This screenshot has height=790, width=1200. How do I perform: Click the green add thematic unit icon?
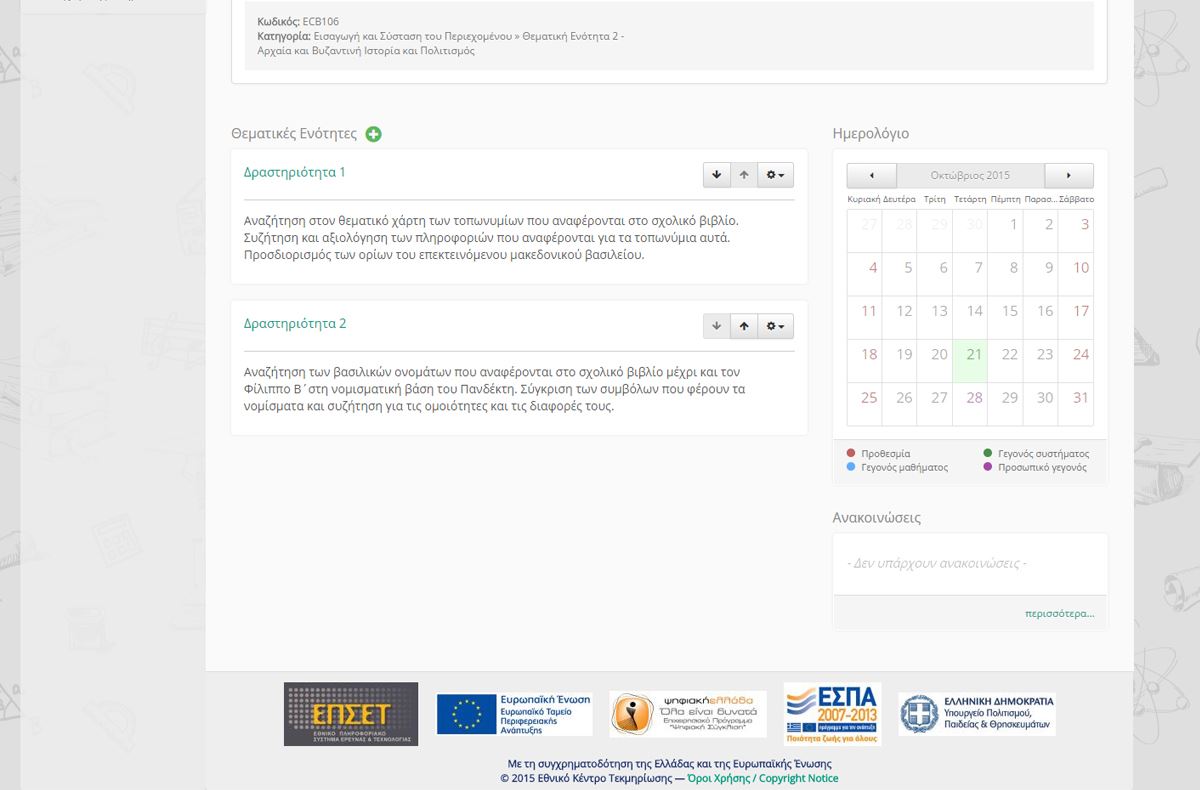tap(373, 134)
